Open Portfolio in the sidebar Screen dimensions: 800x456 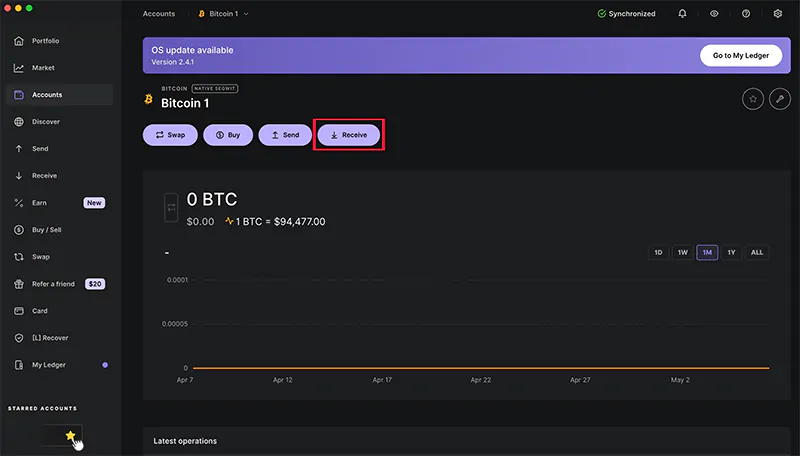coord(45,41)
